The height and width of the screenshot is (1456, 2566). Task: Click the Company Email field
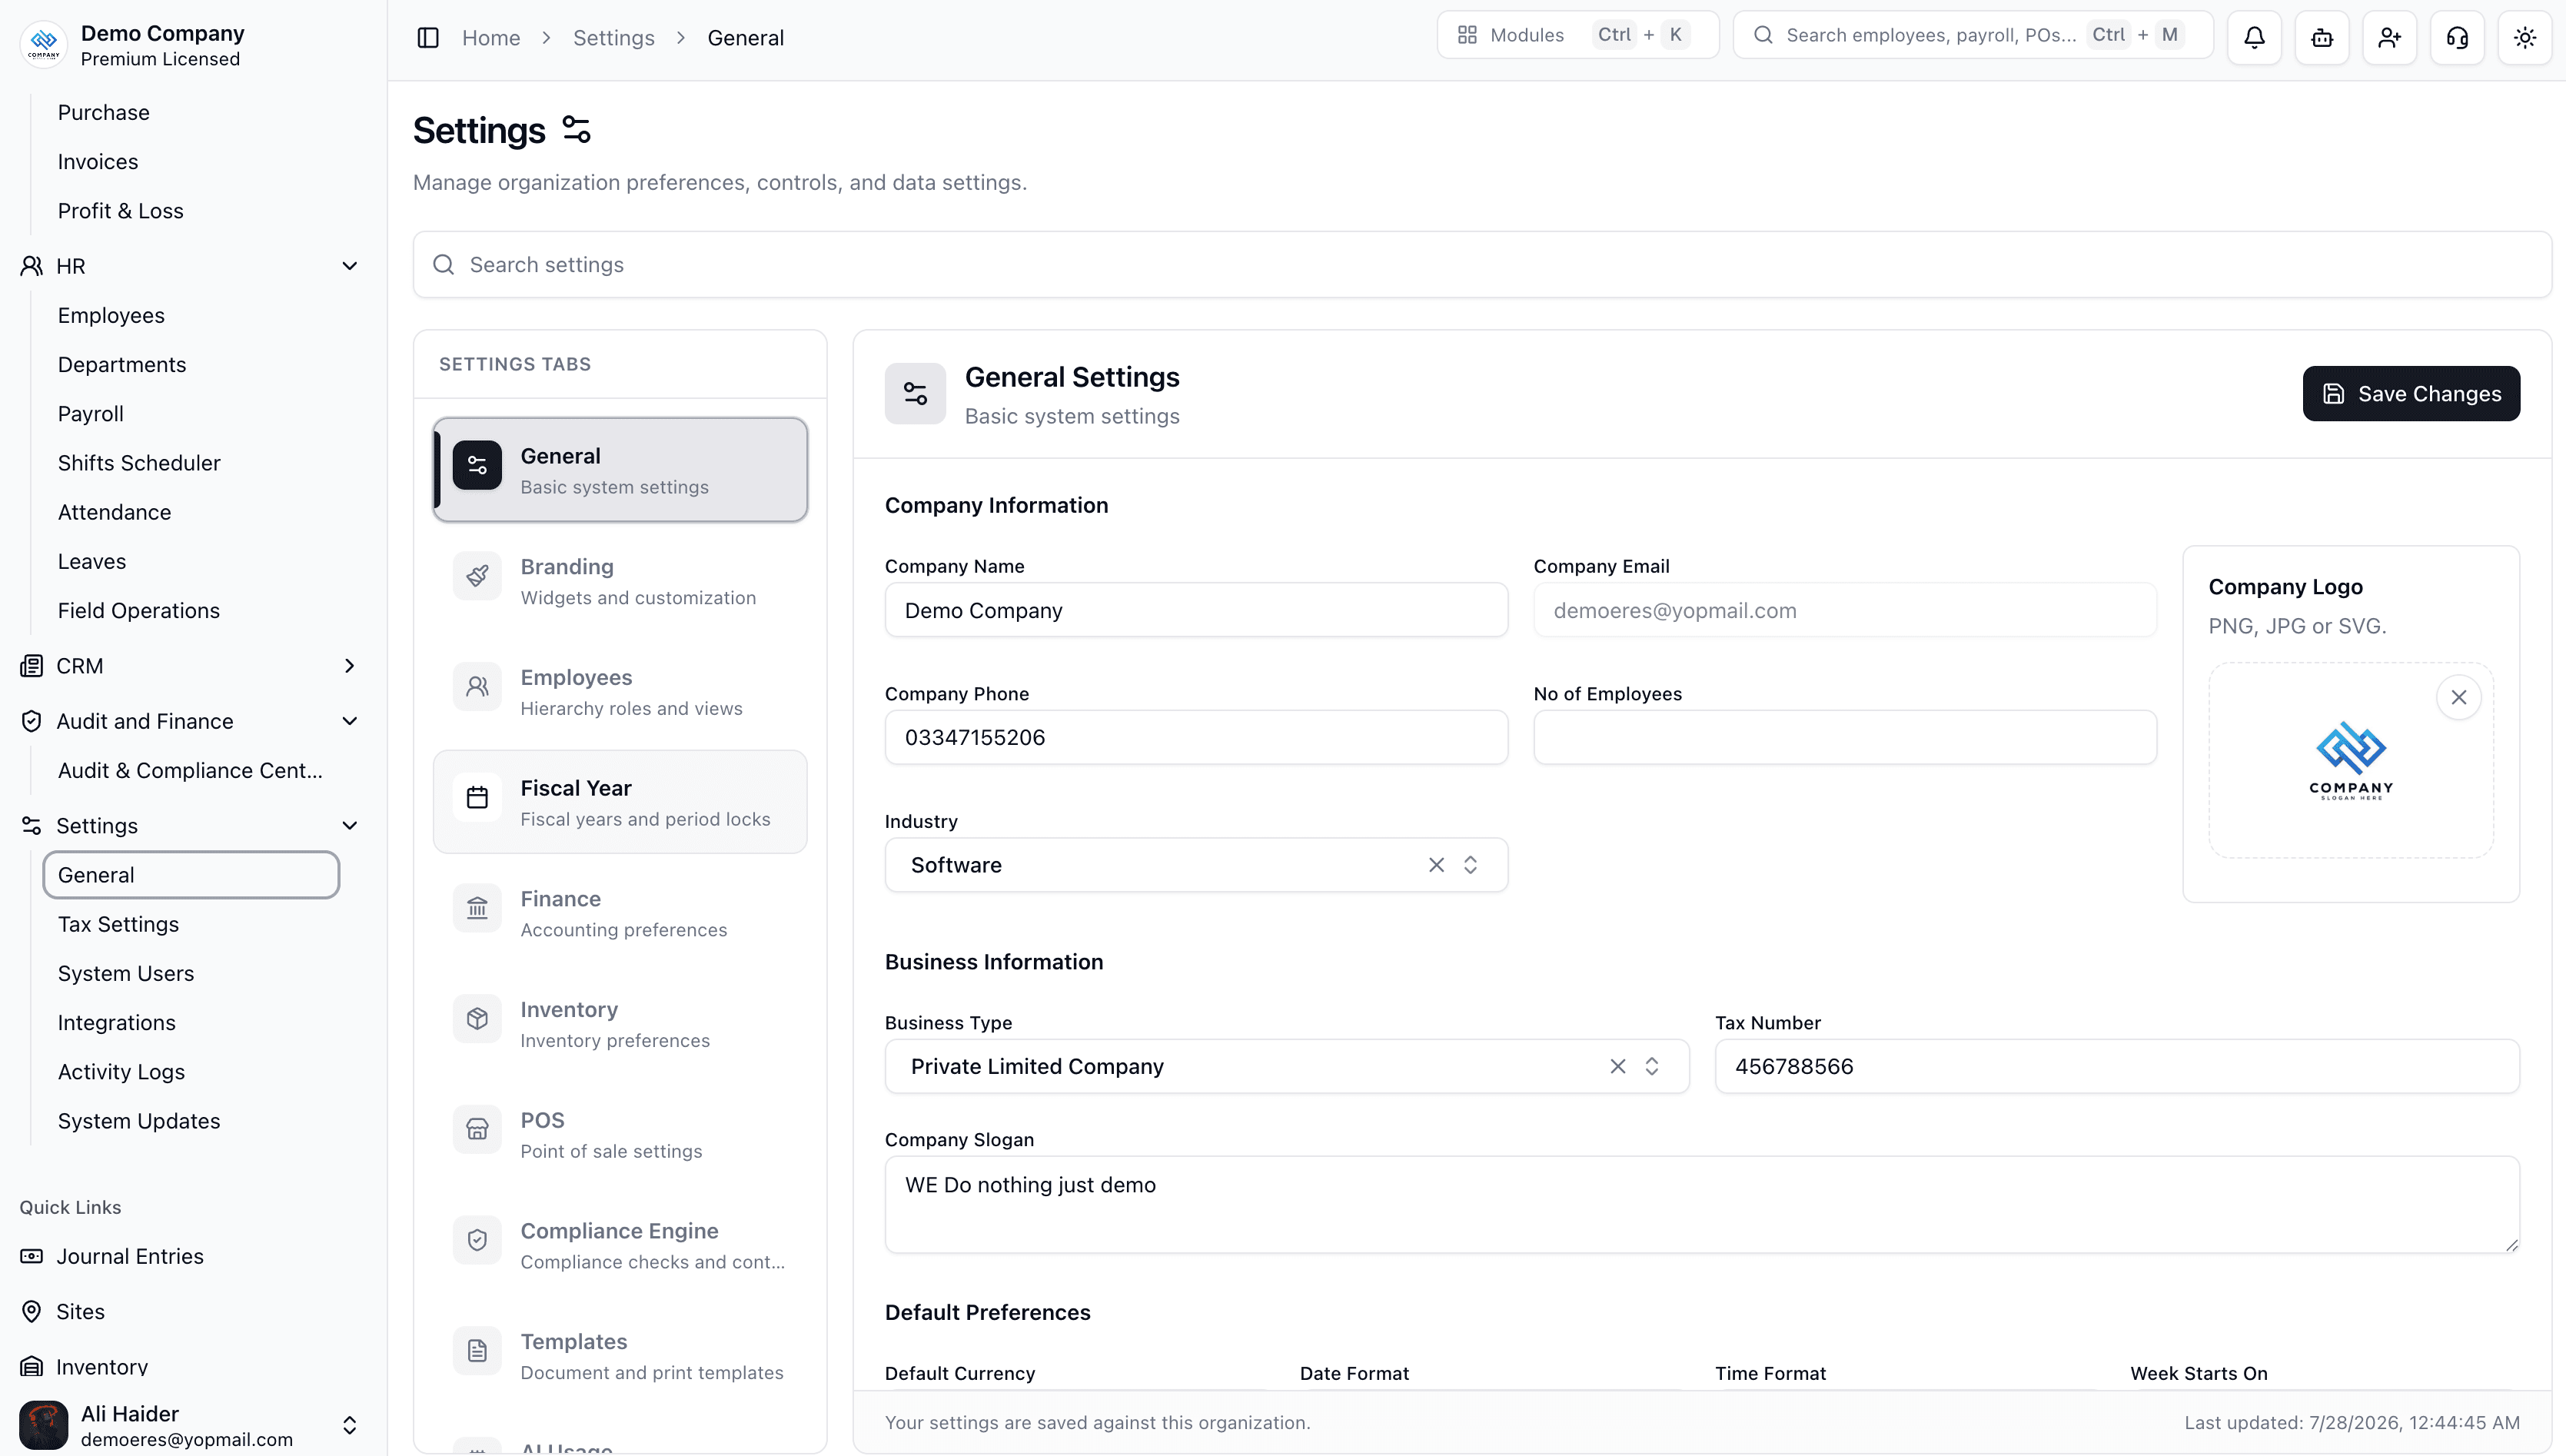pyautogui.click(x=1845, y=610)
